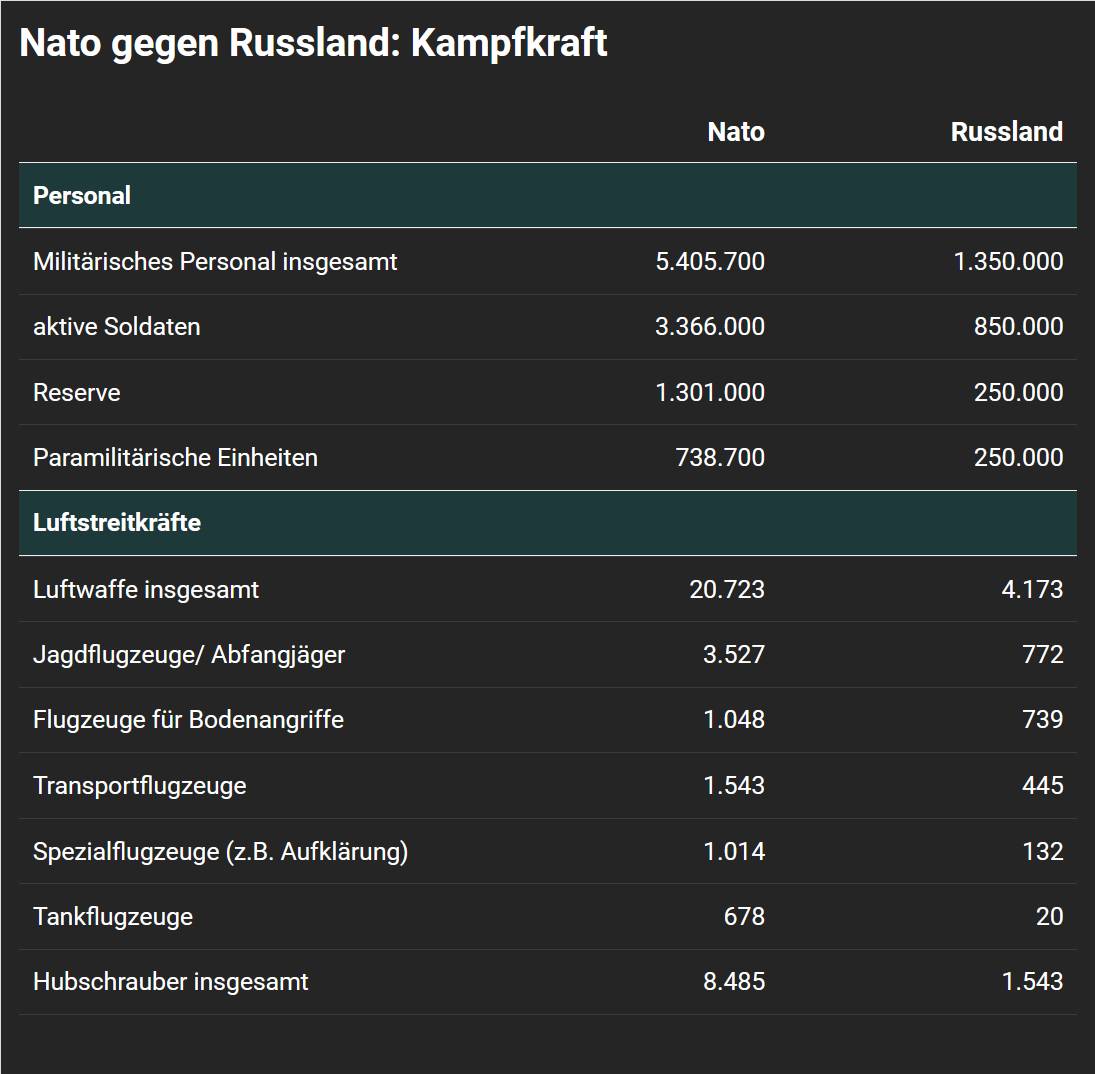Click the 'aktive Soldaten' row label
The height and width of the screenshot is (1074, 1095).
pyautogui.click(x=117, y=327)
